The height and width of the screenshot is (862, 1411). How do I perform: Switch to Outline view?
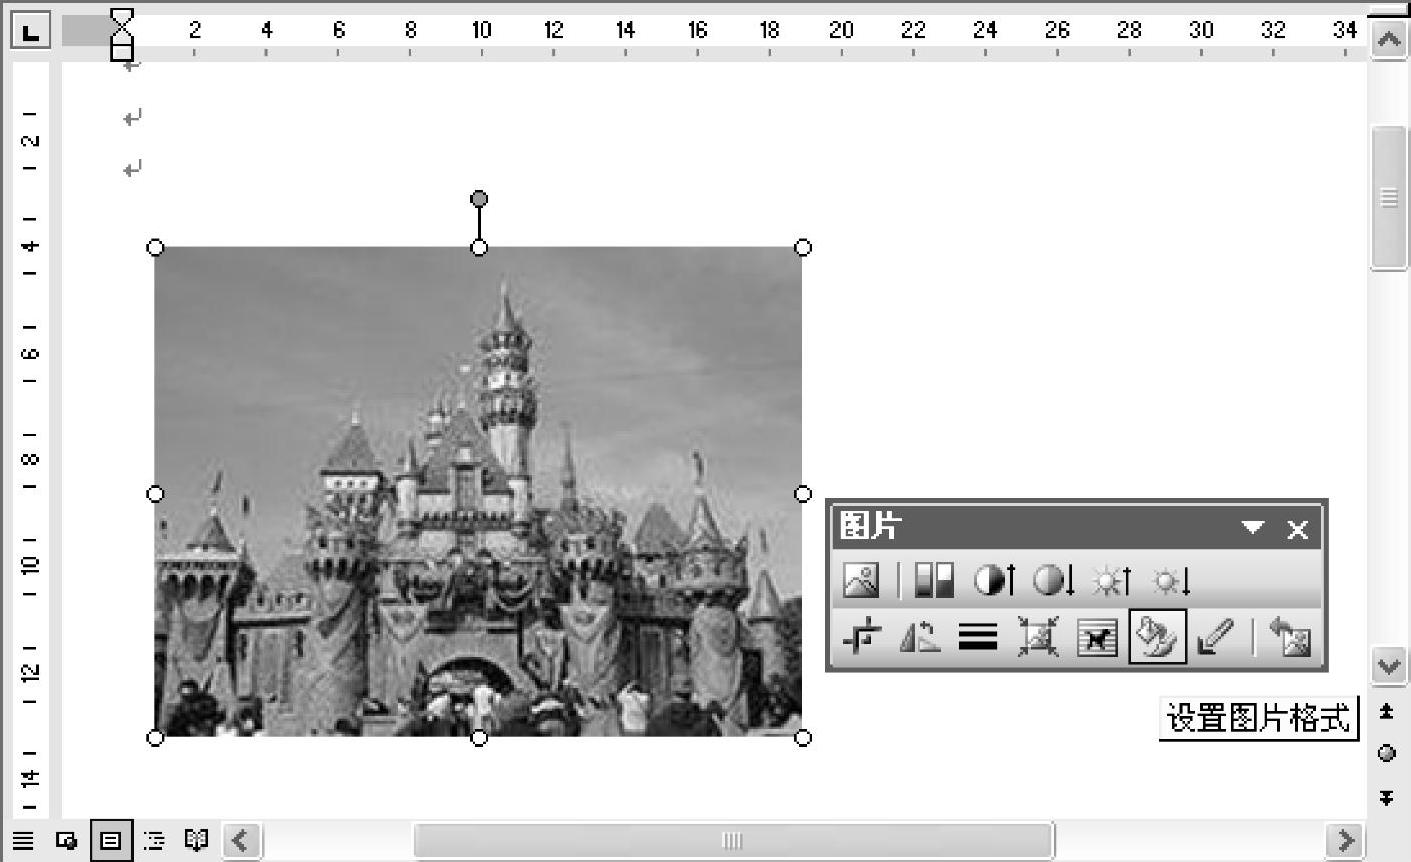[x=154, y=840]
